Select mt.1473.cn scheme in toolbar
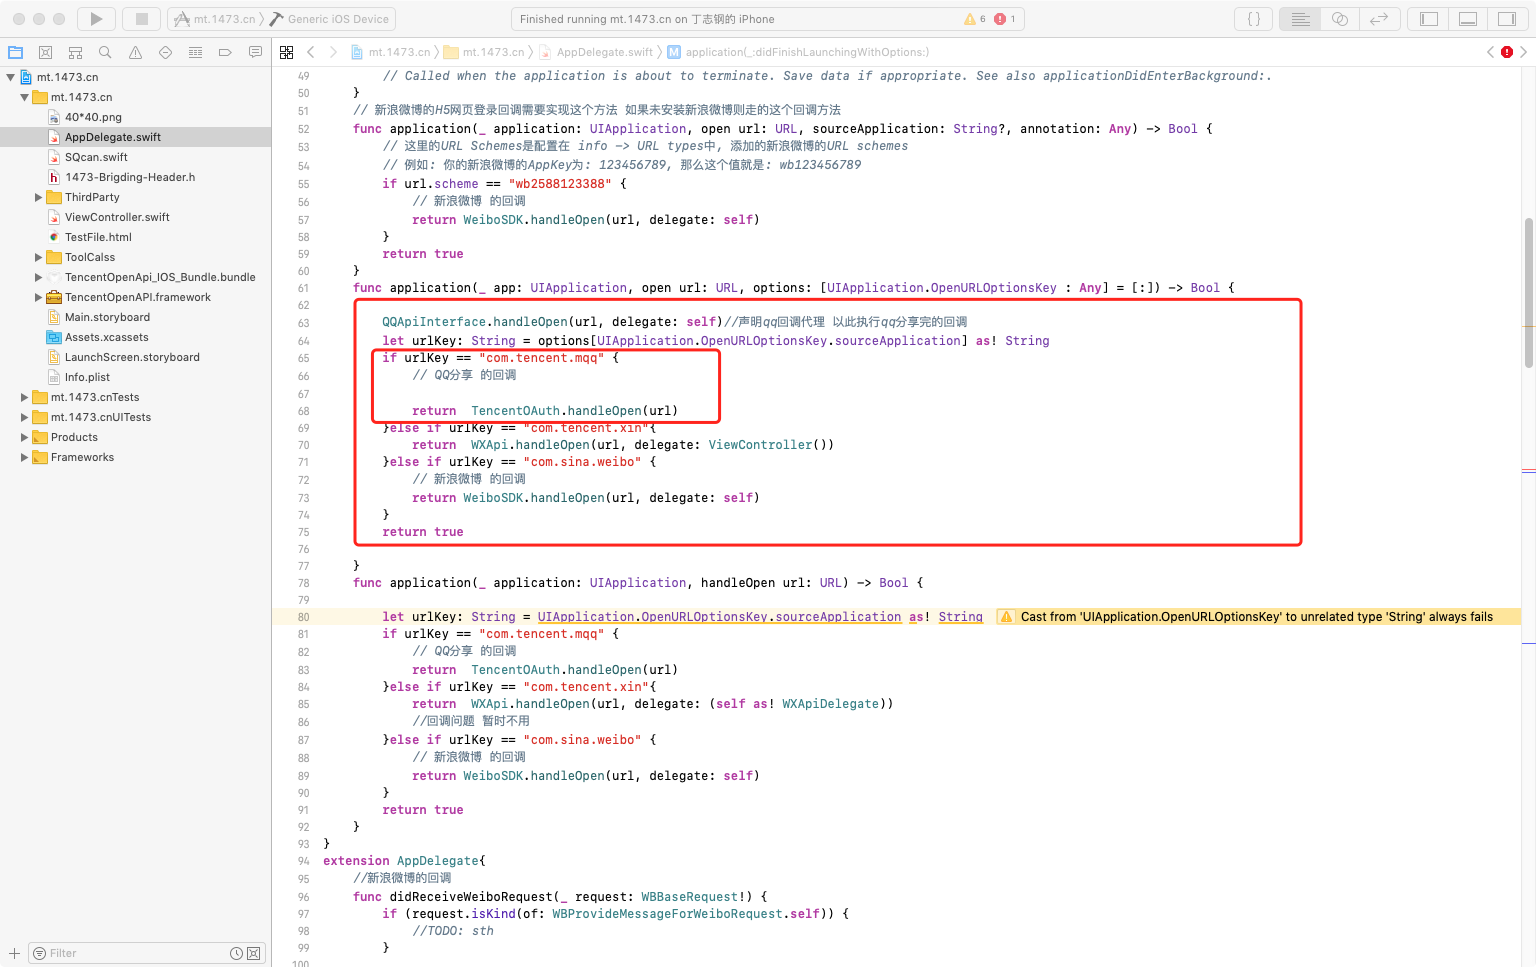The image size is (1536, 967). [214, 19]
